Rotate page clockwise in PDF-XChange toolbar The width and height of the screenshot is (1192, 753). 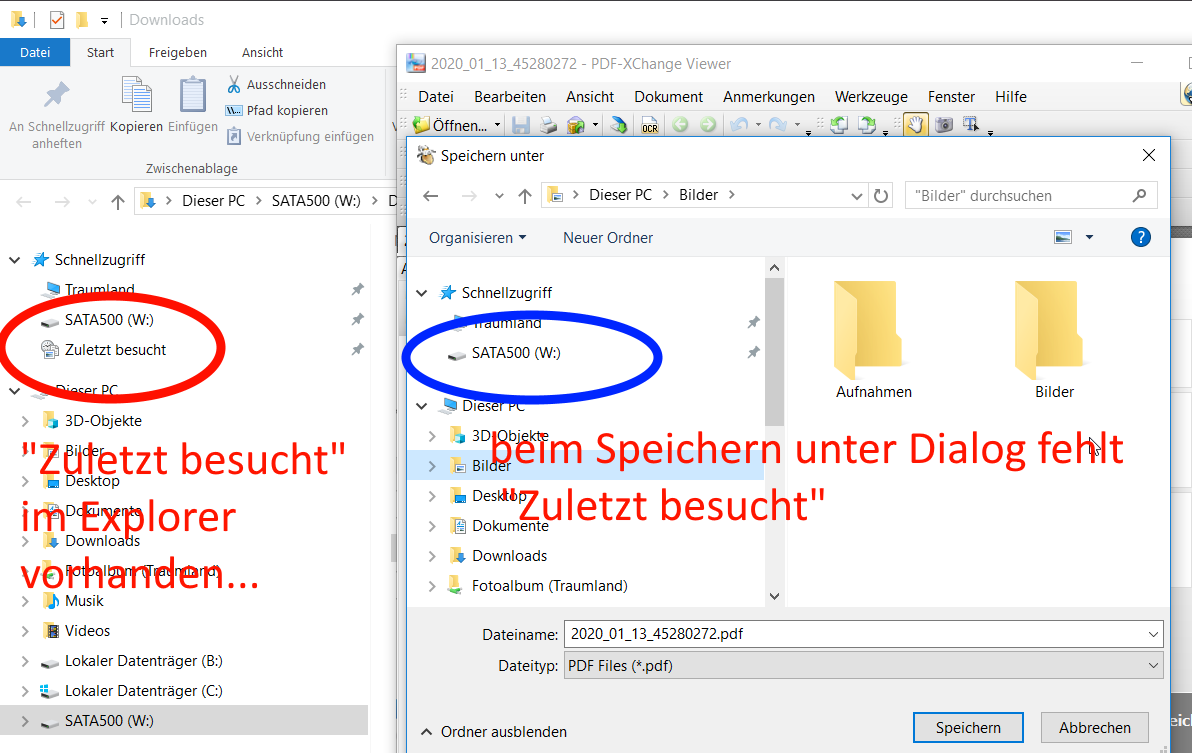[867, 125]
